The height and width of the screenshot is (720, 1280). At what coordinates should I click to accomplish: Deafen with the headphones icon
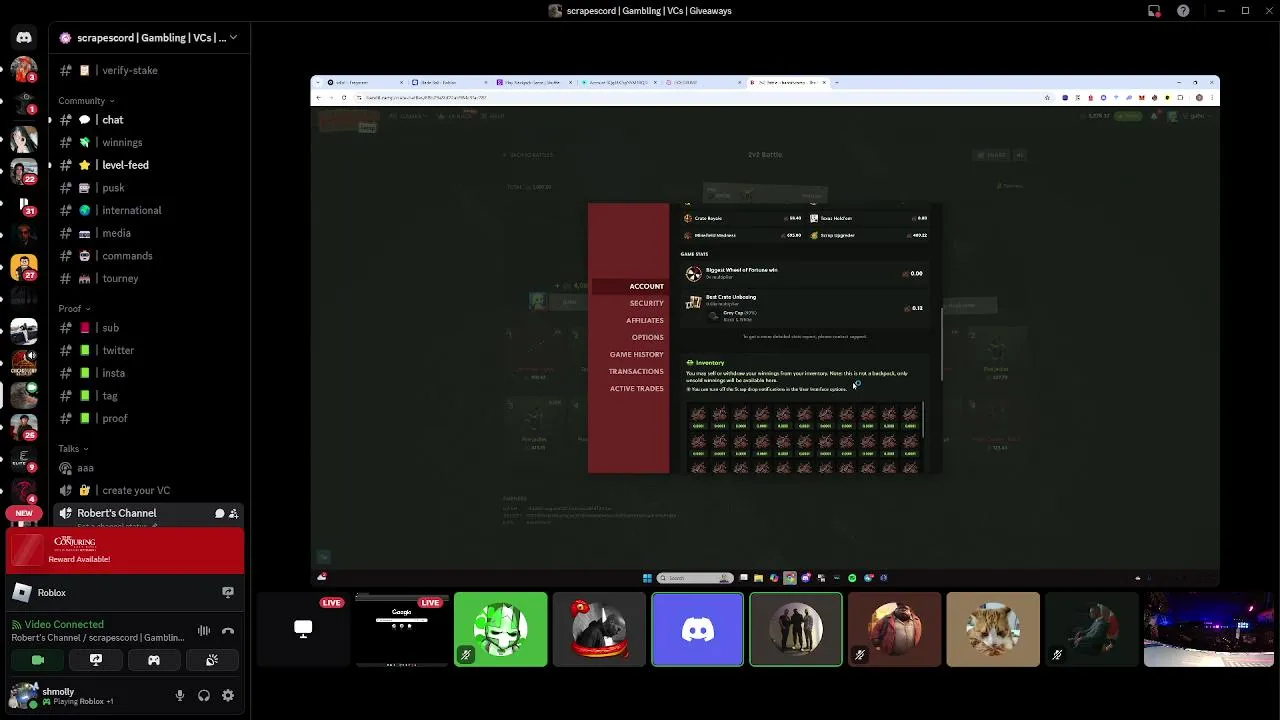pyautogui.click(x=204, y=695)
